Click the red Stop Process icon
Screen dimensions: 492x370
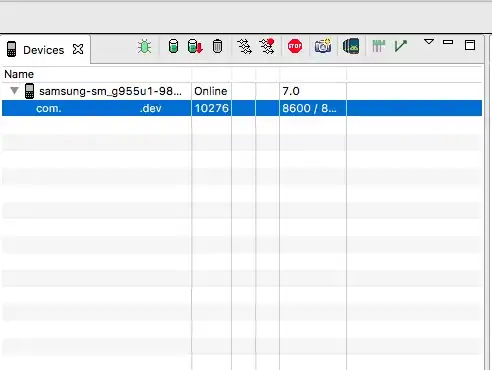pyautogui.click(x=295, y=46)
